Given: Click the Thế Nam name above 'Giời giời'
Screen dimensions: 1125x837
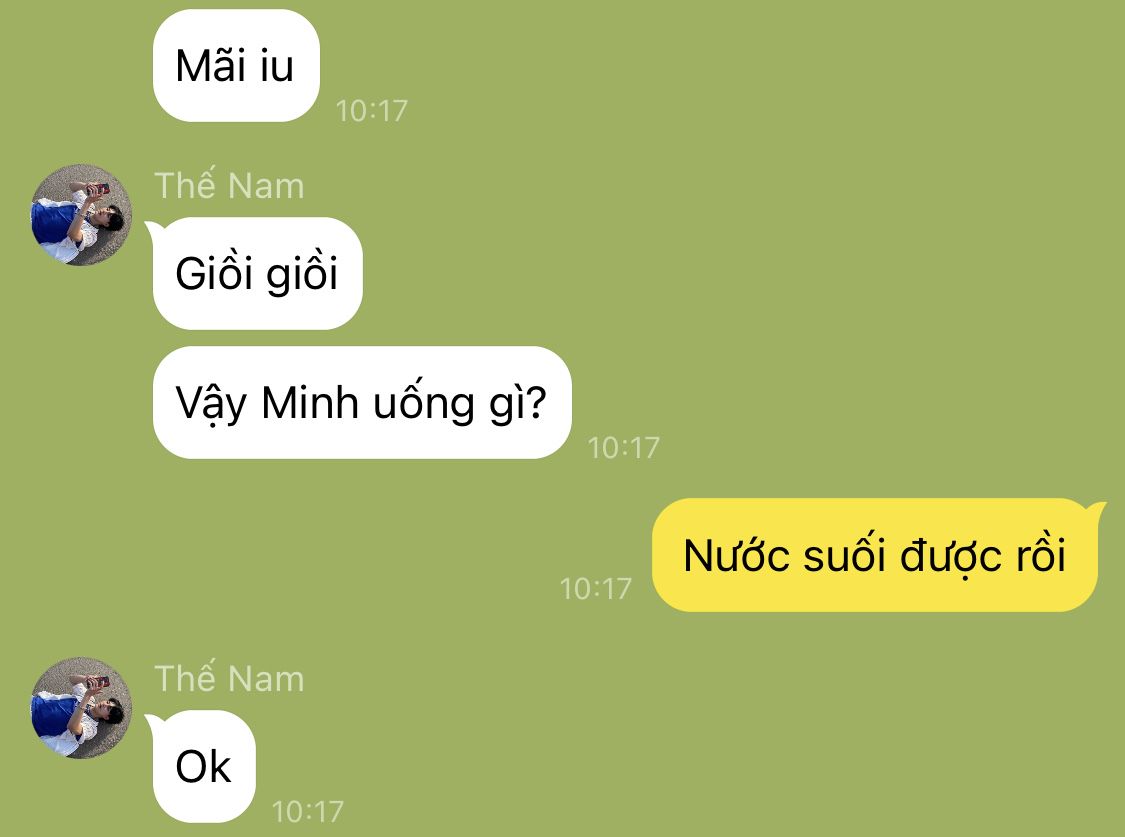Looking at the screenshot, I should 230,186.
